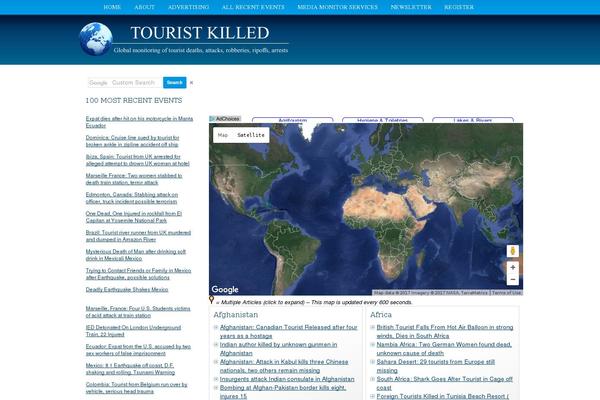Open Ecuador expat false imprisonment link

pos(138,350)
